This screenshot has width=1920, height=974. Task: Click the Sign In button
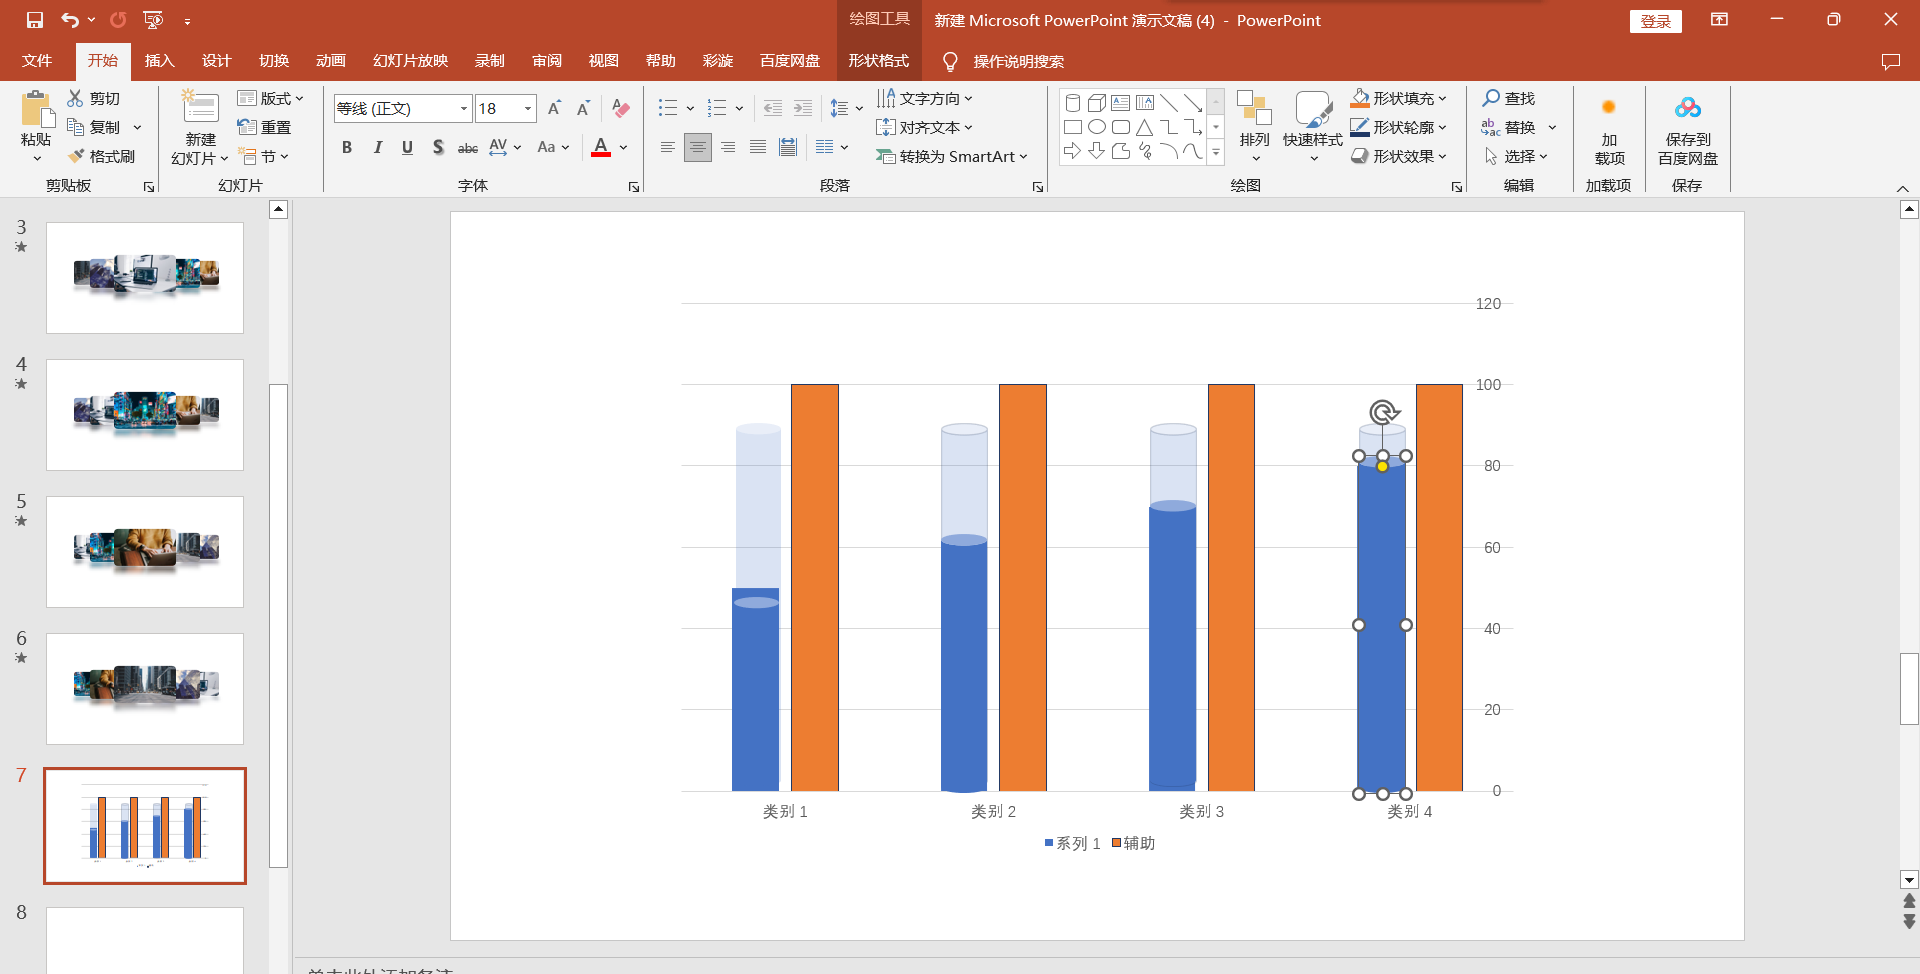1655,21
